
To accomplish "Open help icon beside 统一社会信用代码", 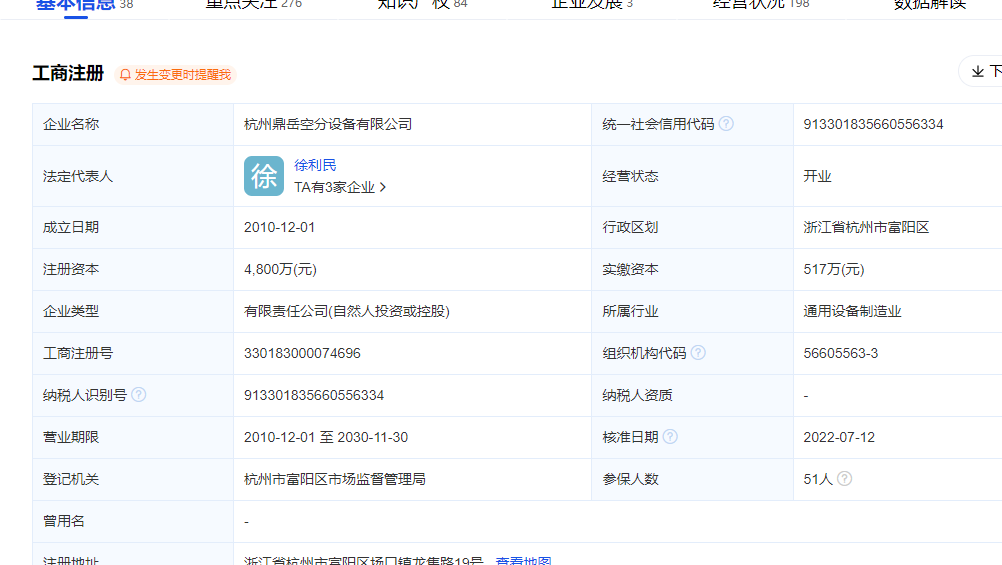I will click(x=726, y=123).
